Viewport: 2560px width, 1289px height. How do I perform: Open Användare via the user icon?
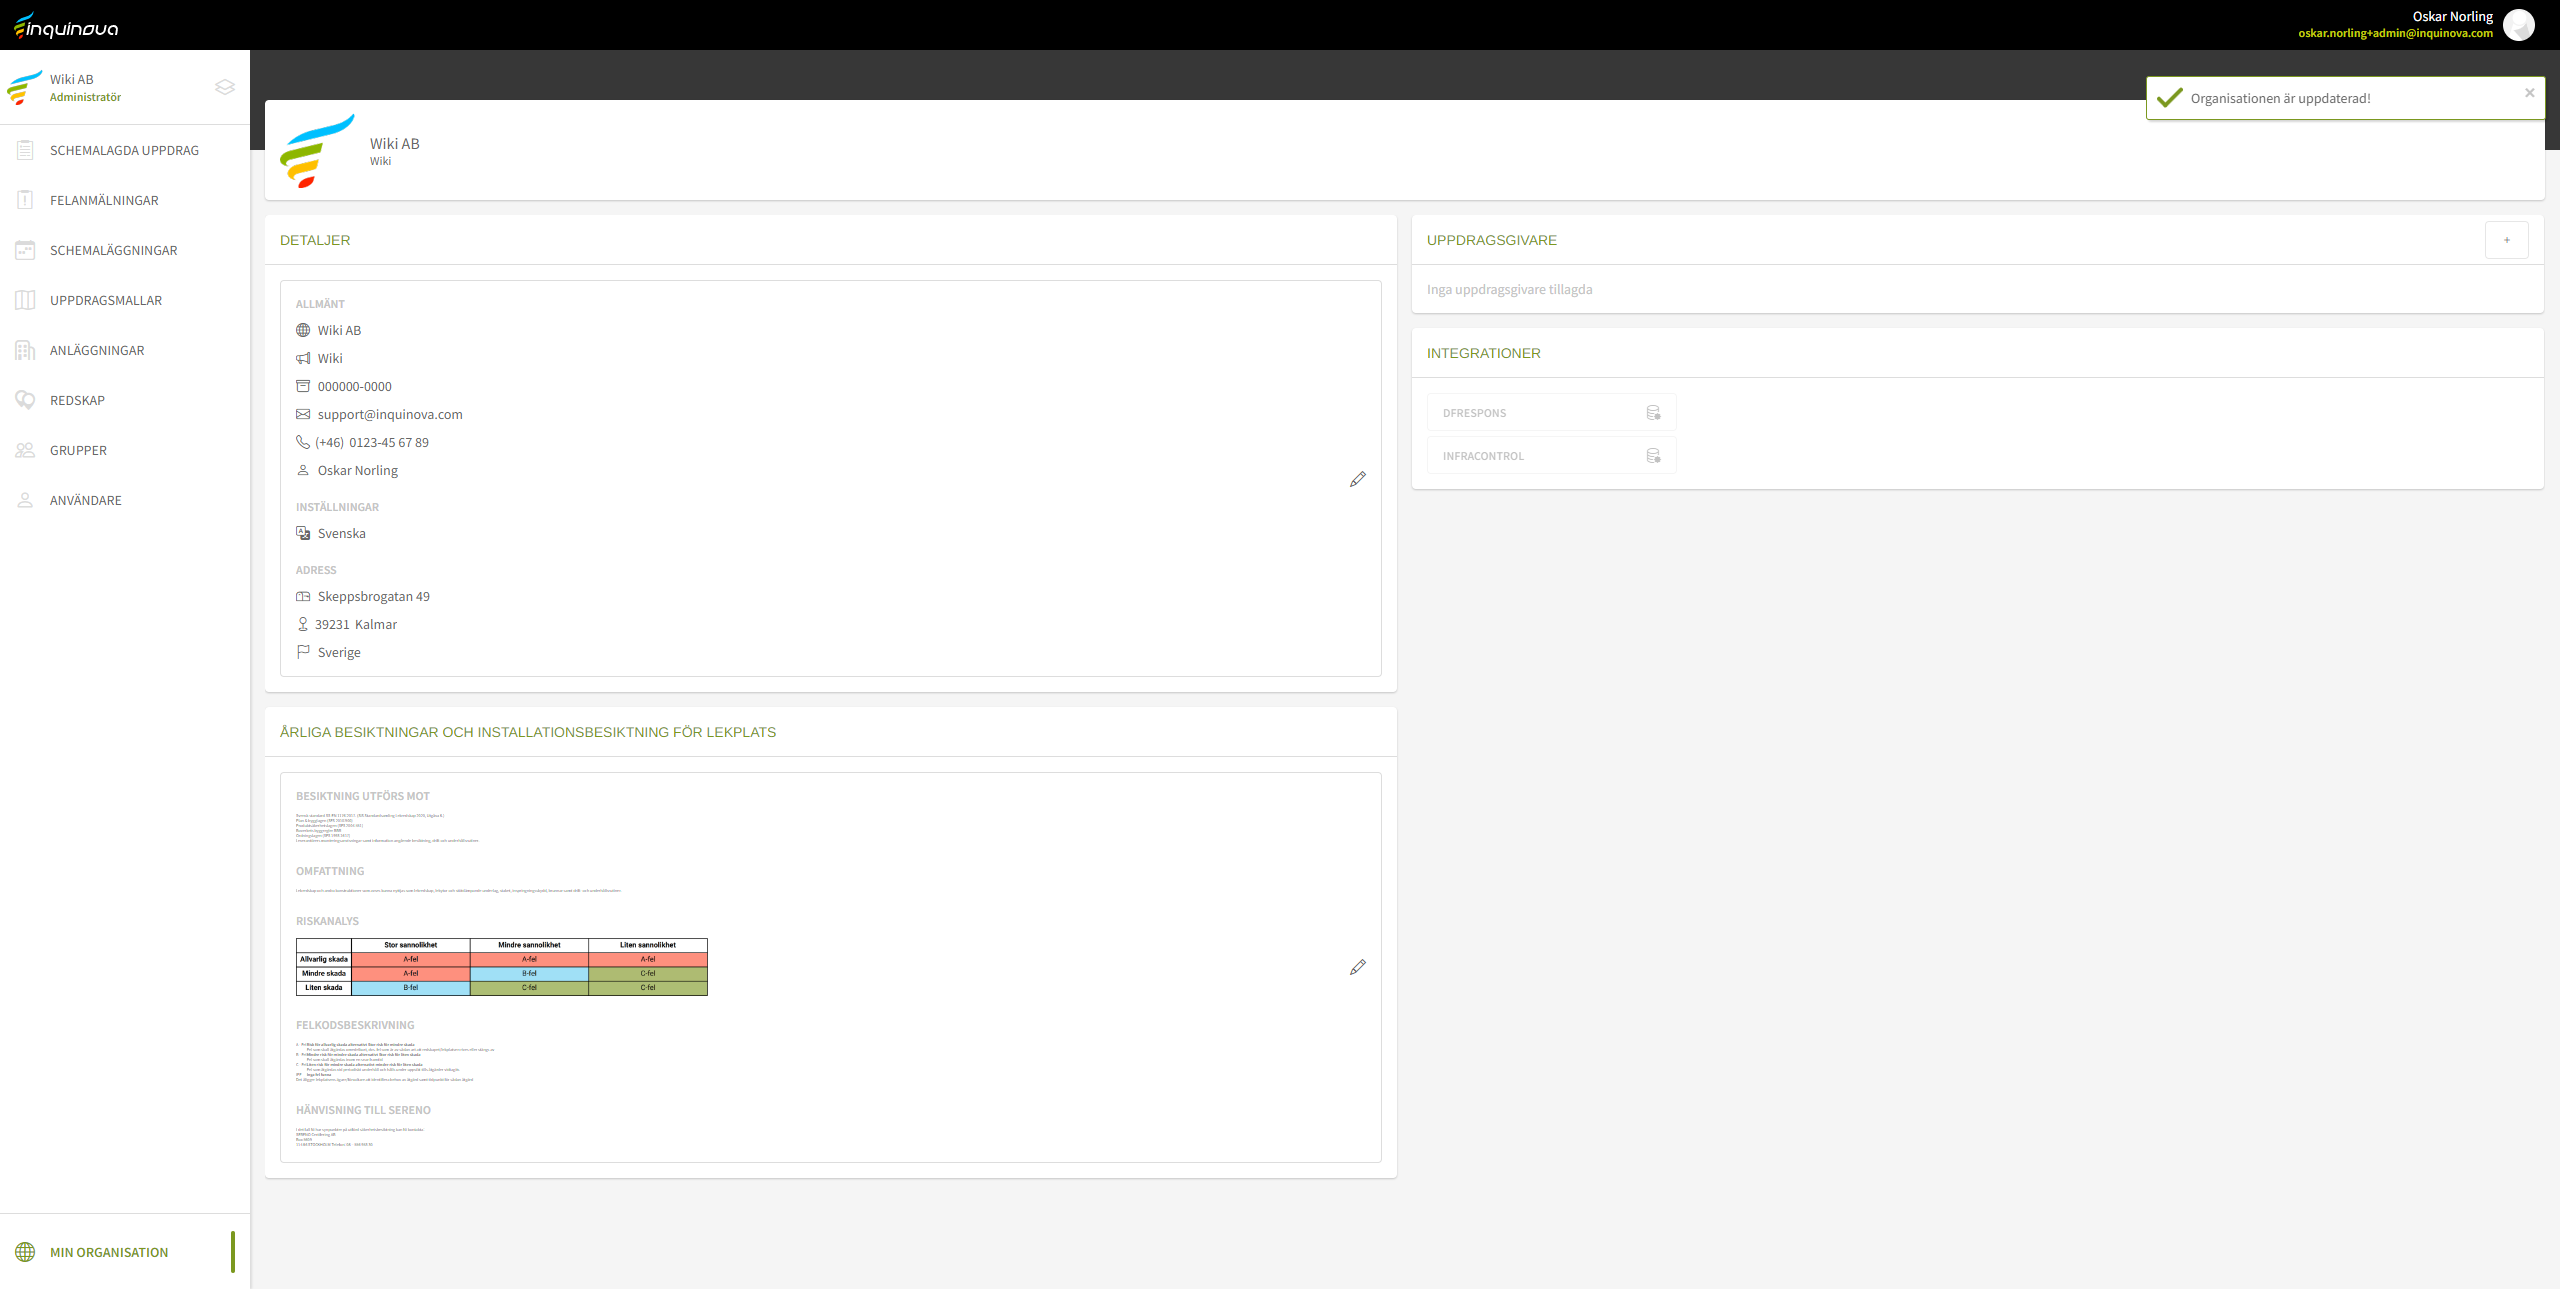click(x=25, y=500)
